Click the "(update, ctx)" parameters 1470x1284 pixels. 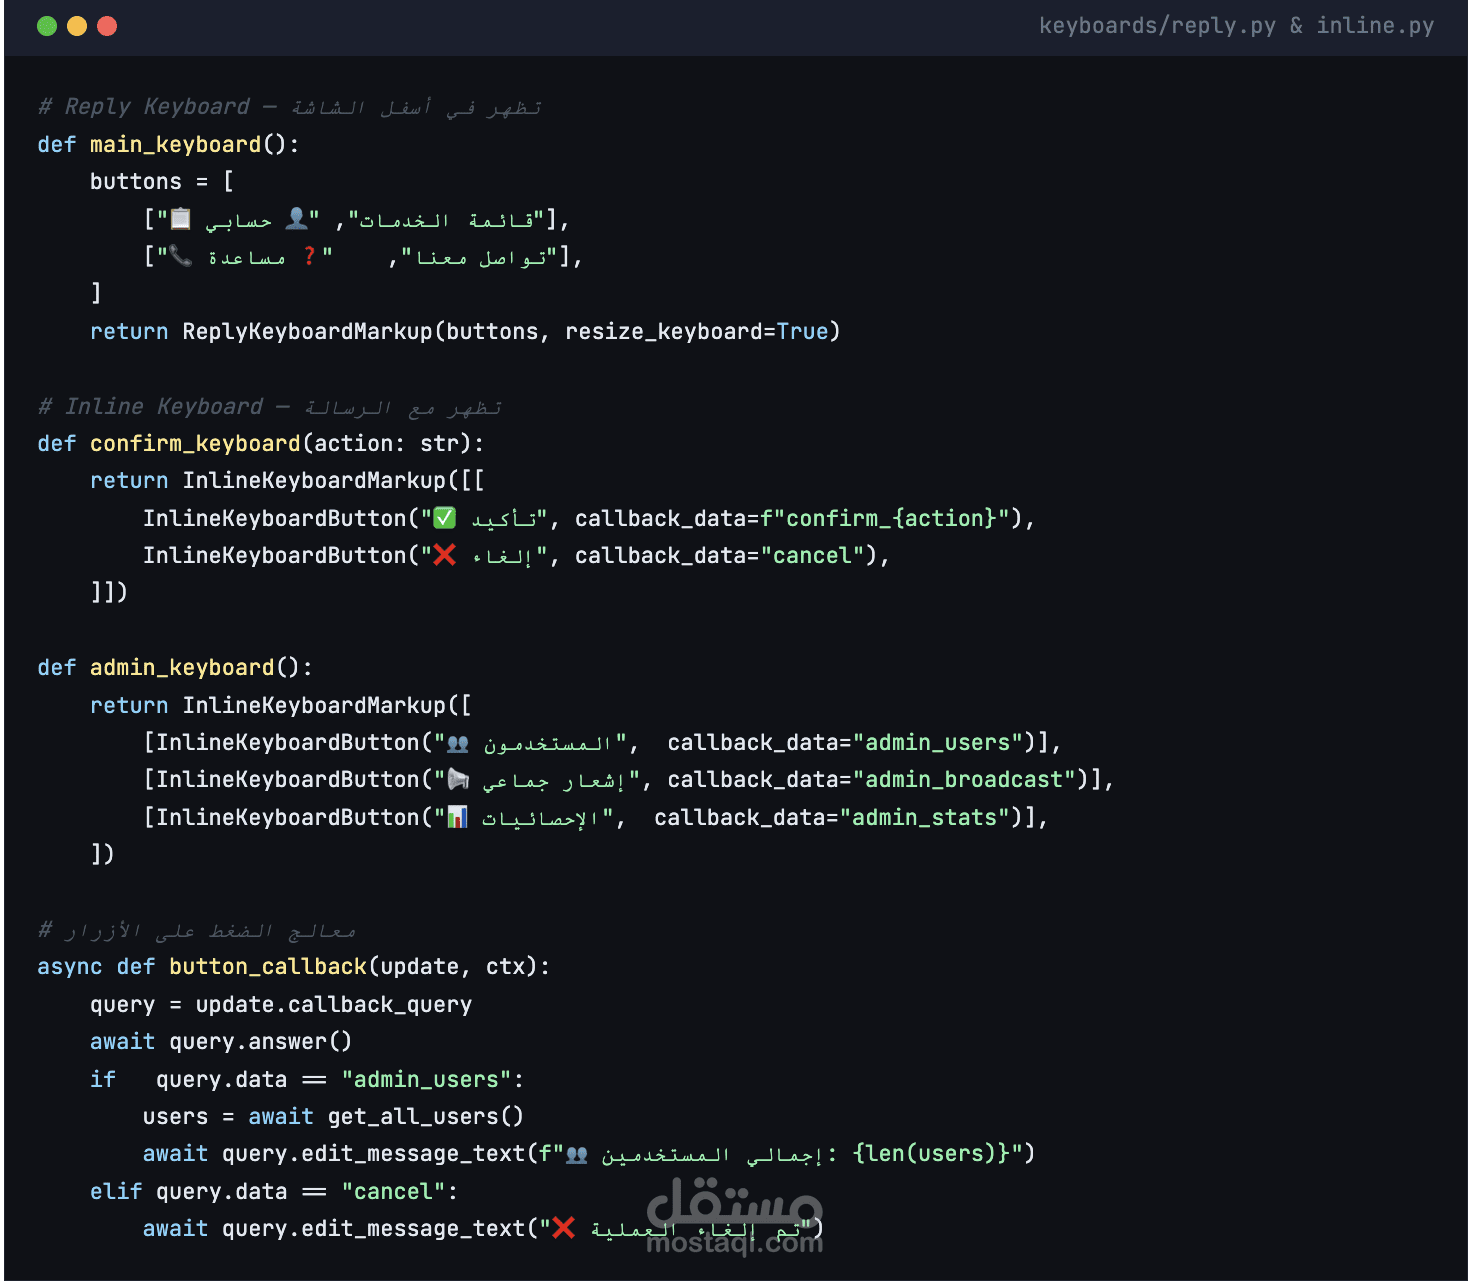tap(452, 967)
